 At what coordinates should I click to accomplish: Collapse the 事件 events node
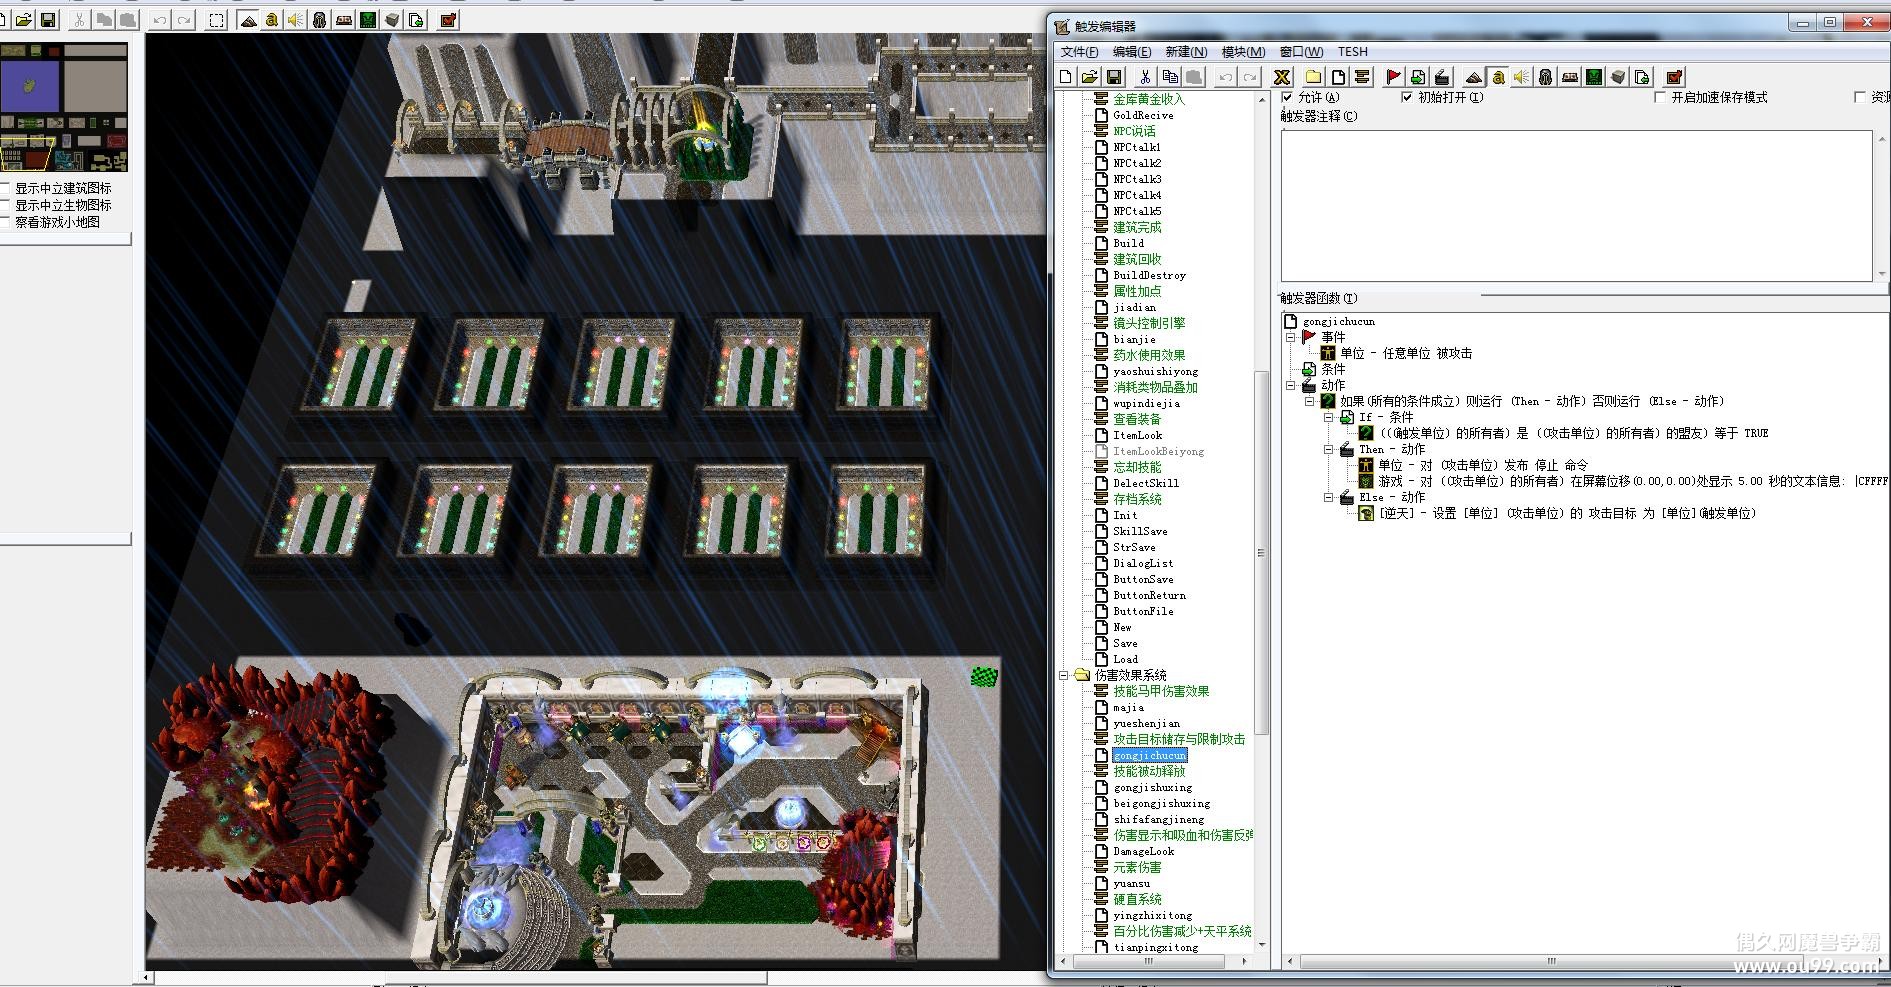[x=1291, y=337]
